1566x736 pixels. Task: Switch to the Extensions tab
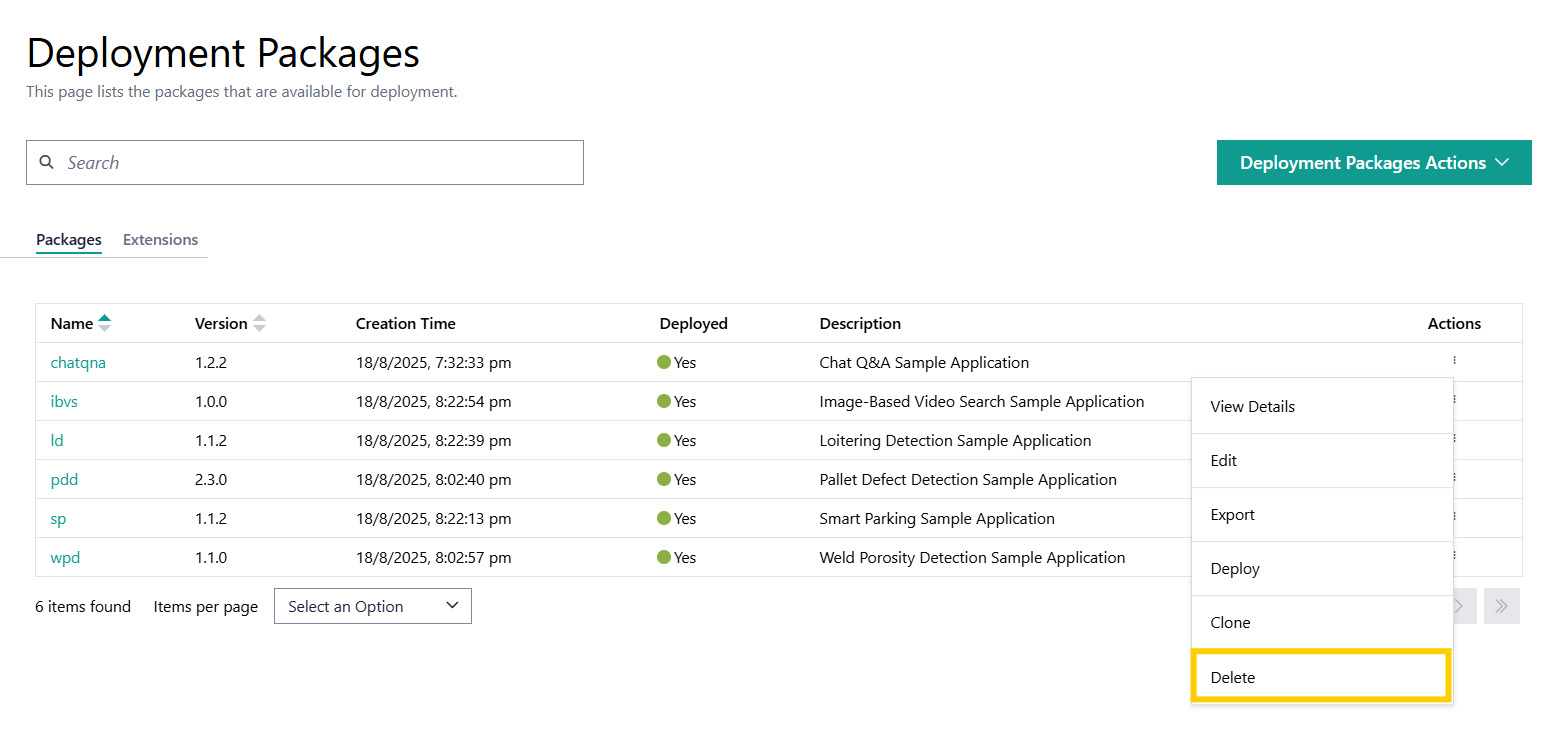[160, 240]
